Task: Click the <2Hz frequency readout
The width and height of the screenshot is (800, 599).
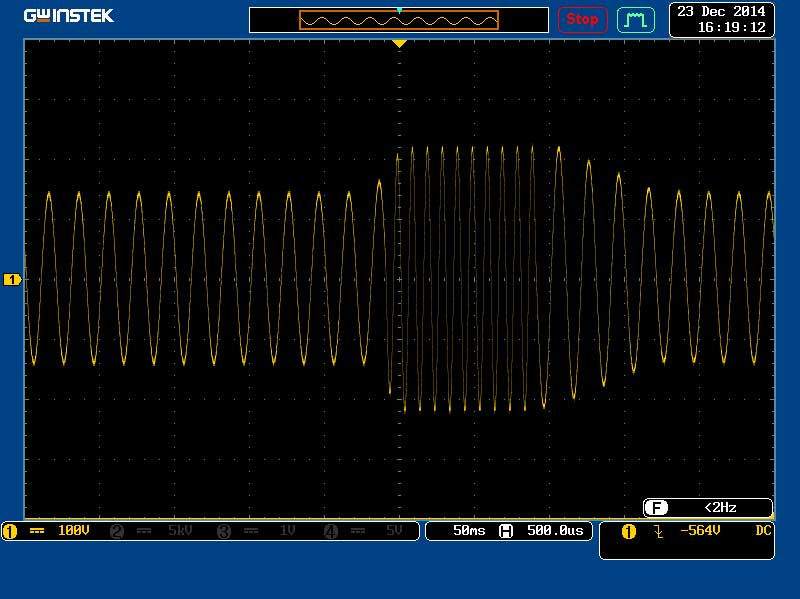Action: [x=720, y=508]
